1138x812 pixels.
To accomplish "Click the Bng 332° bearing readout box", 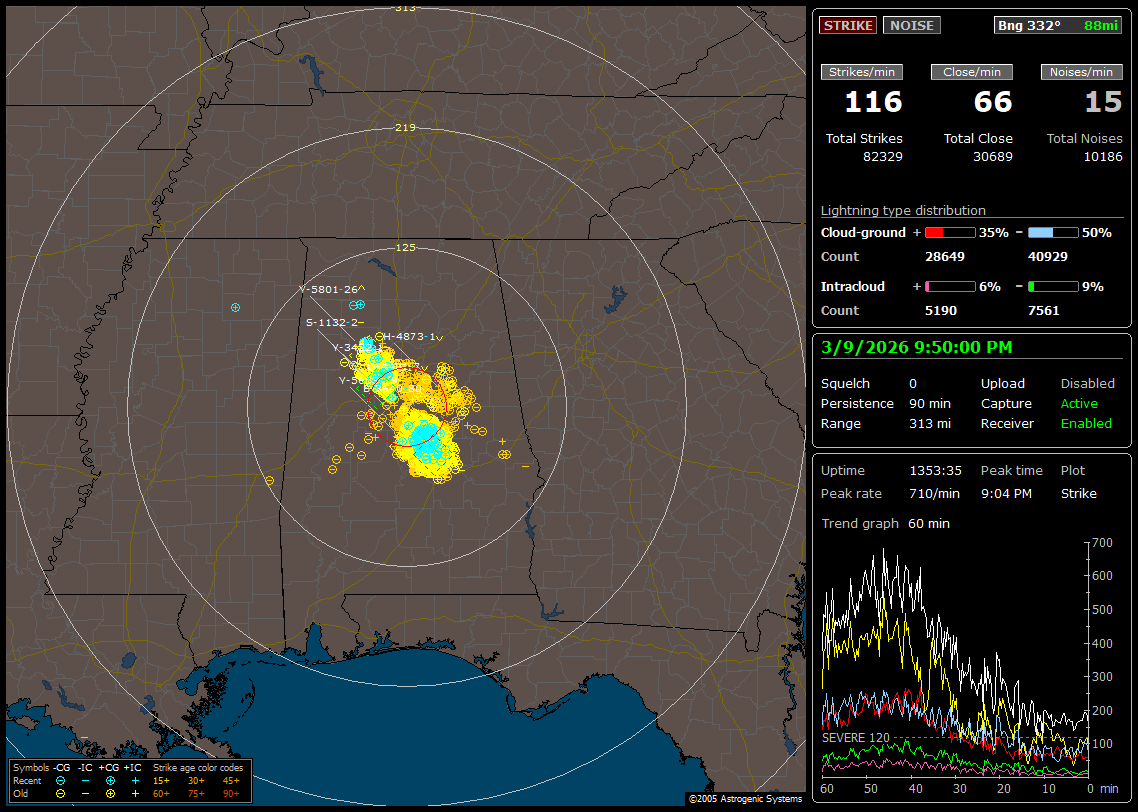I will [x=1057, y=26].
